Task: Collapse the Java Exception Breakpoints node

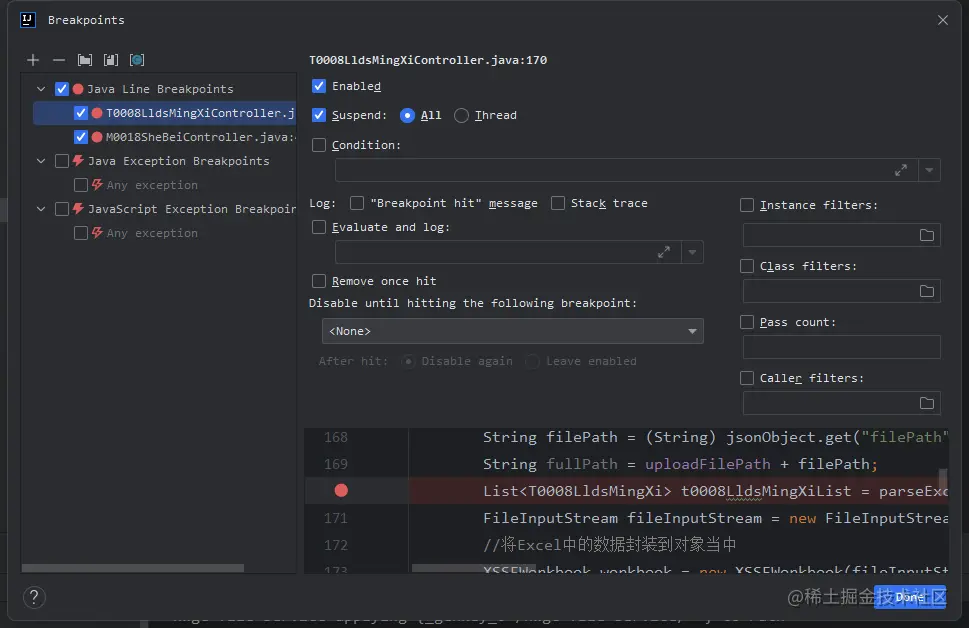Action: click(41, 161)
